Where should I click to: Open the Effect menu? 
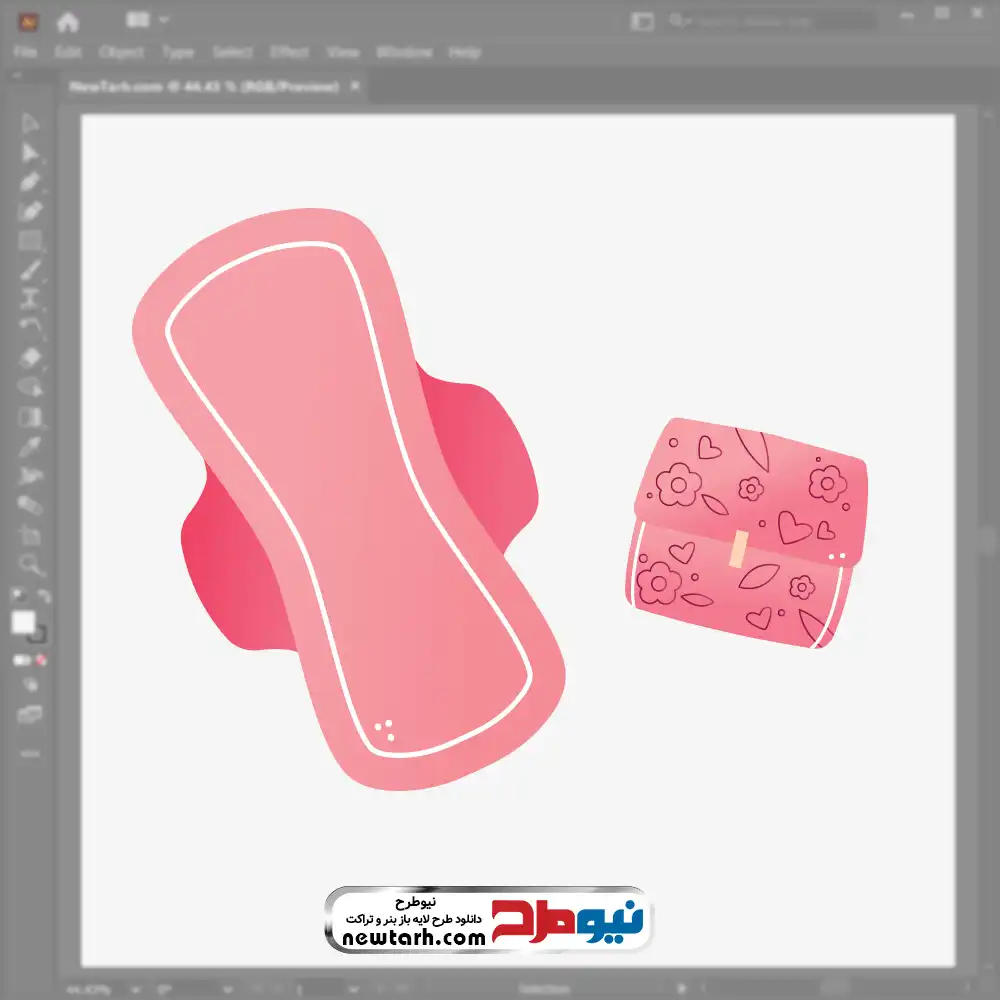pos(289,52)
